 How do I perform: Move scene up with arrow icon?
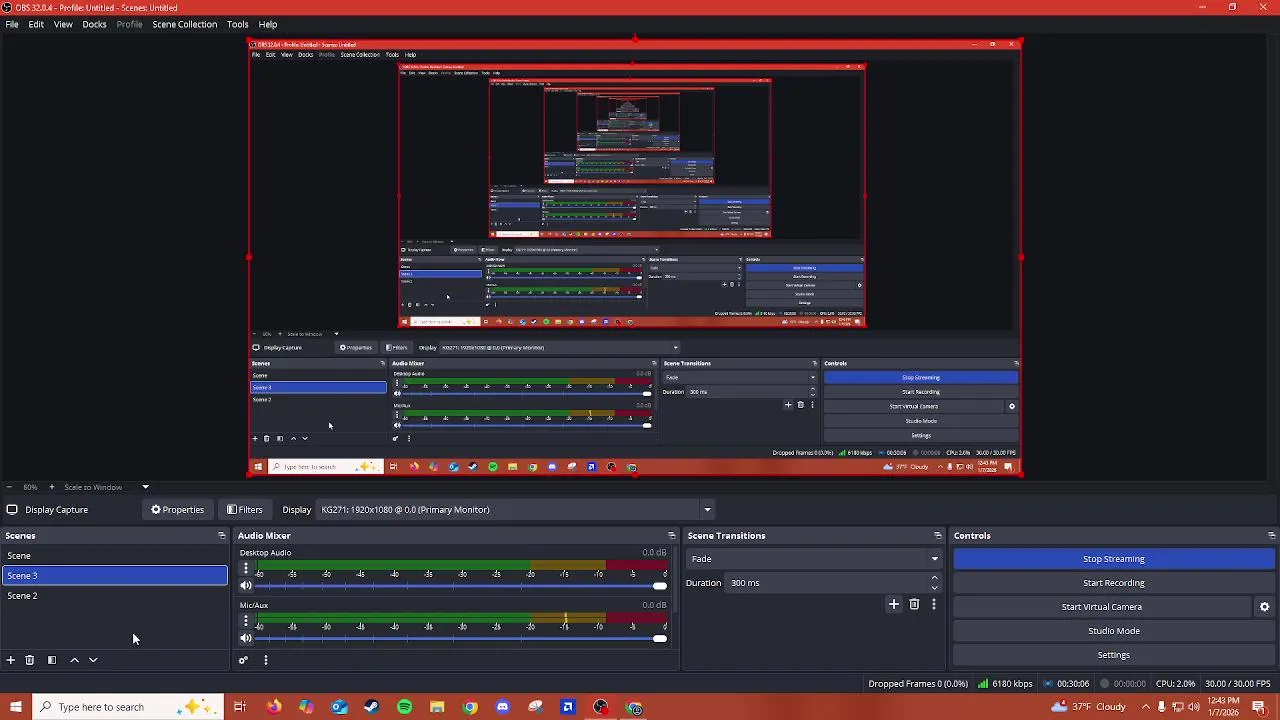coord(74,660)
